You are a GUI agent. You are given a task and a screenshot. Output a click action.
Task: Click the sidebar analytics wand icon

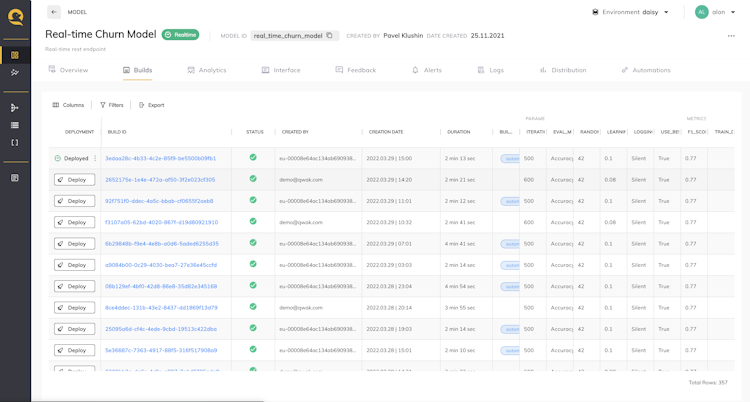15,72
